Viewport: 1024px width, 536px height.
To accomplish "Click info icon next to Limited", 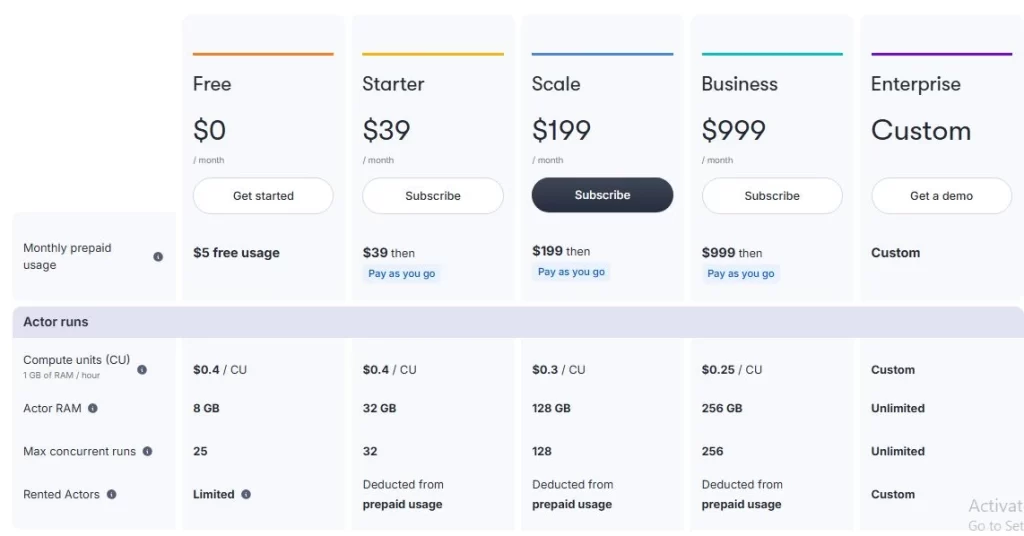I will 246,494.
